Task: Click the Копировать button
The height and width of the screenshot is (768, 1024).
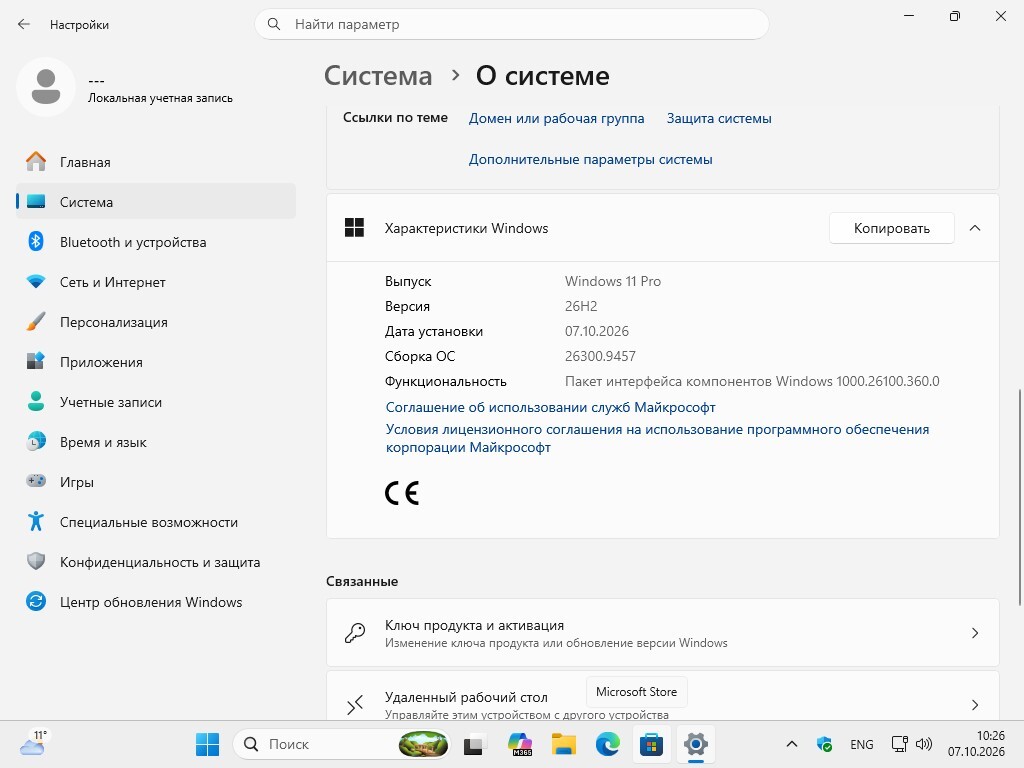Action: click(891, 228)
